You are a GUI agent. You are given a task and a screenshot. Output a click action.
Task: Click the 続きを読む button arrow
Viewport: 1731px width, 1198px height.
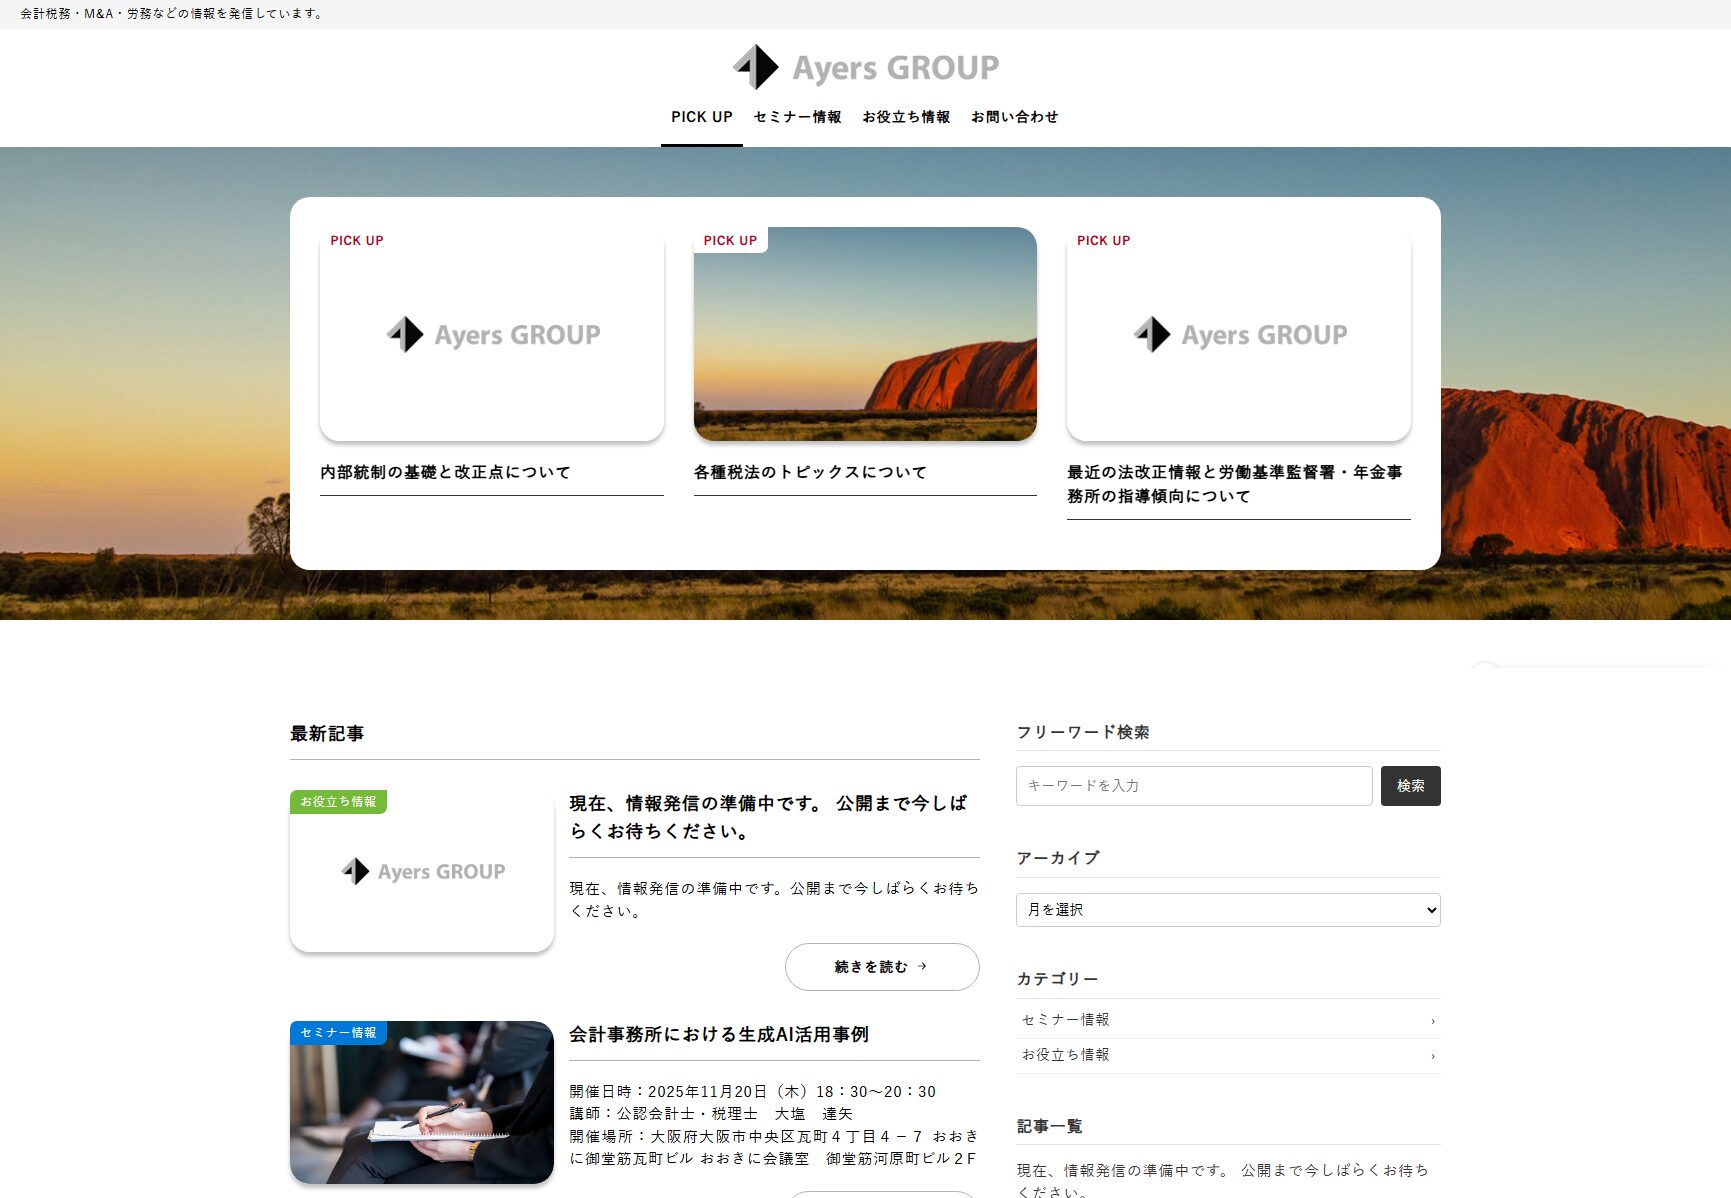click(922, 966)
